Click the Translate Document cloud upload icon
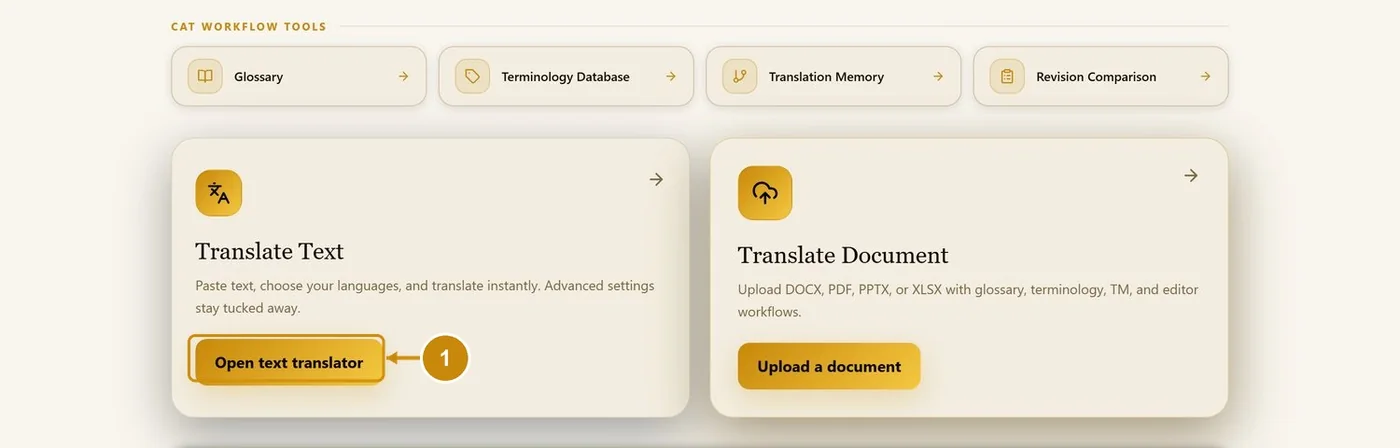 click(x=765, y=193)
